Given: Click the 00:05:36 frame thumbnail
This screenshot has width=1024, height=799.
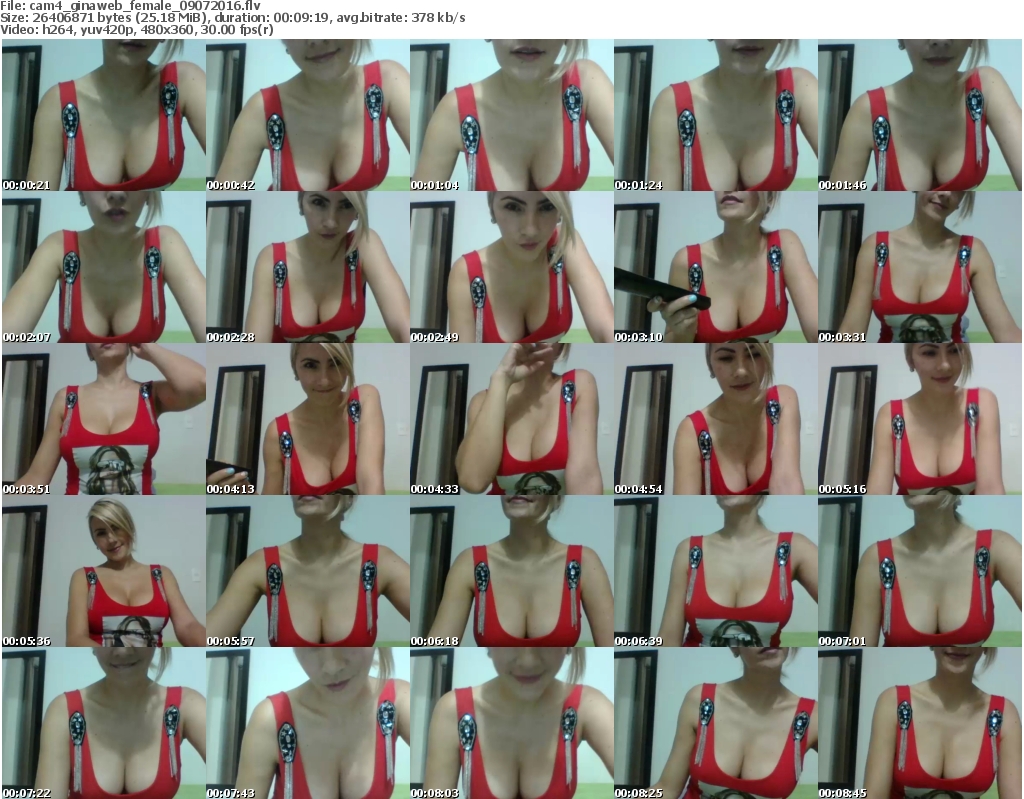Looking at the screenshot, I should coord(104,571).
